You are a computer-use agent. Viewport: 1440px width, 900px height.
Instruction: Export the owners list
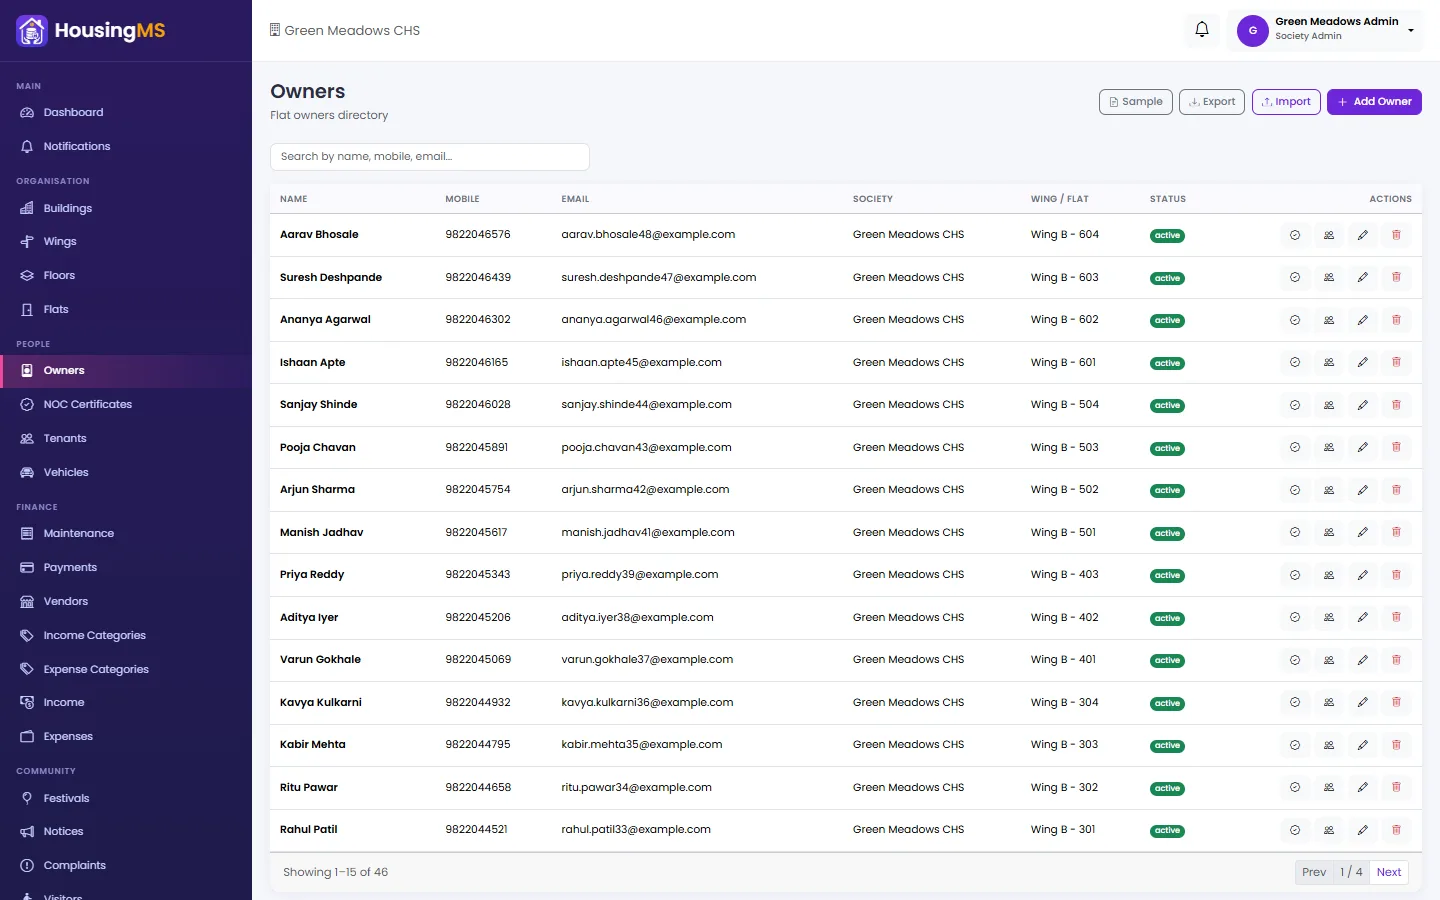[x=1212, y=102]
